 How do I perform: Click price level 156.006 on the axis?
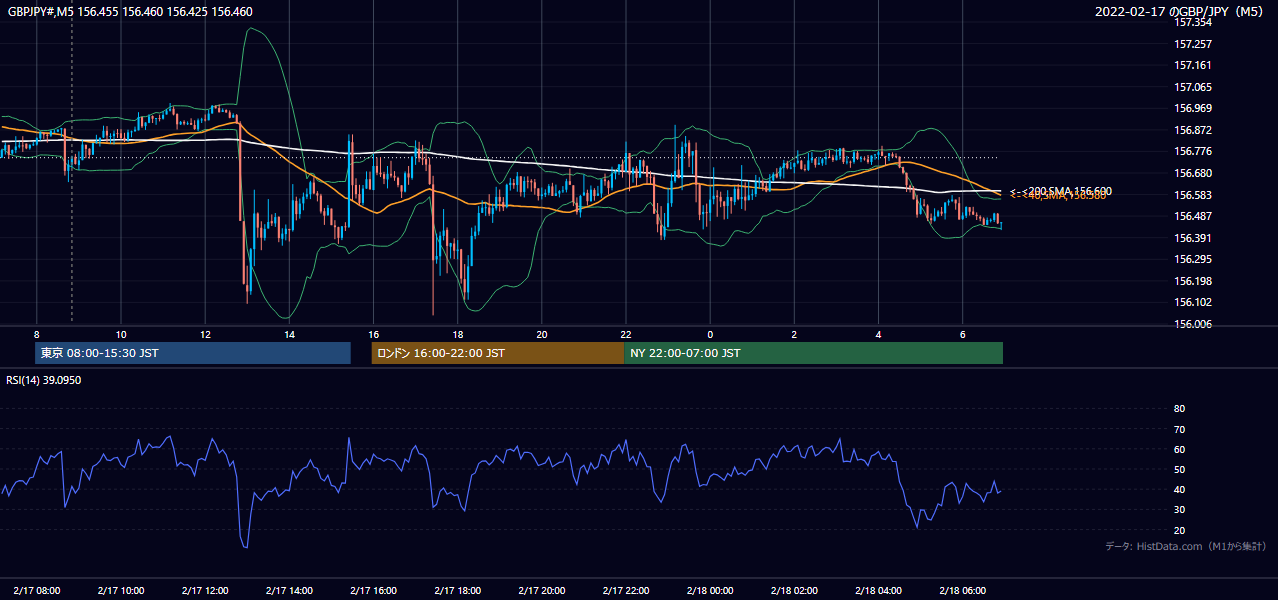tap(1193, 325)
